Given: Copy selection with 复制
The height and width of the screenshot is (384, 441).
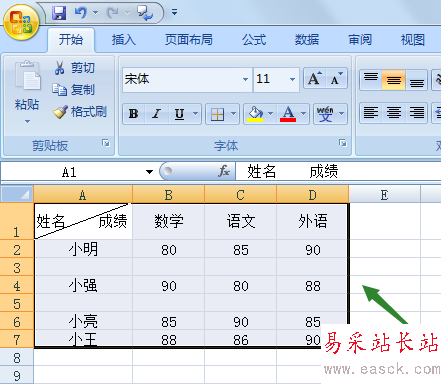Looking at the screenshot, I should 74,90.
